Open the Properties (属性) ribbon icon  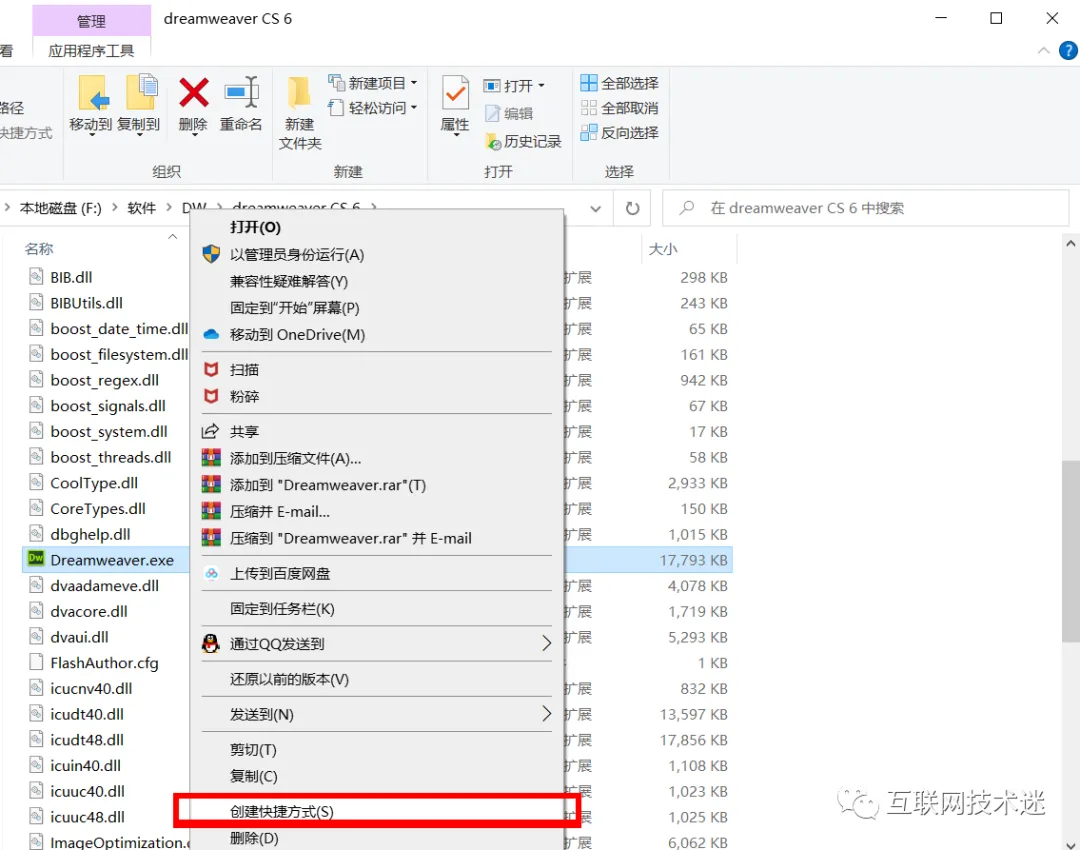(455, 105)
